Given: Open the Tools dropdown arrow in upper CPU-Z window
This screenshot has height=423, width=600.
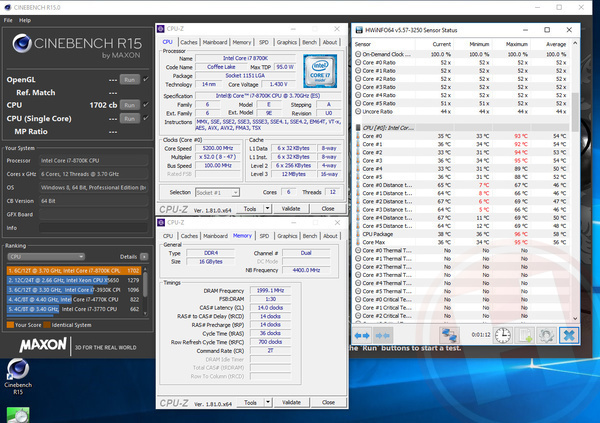Looking at the screenshot, I should click(x=267, y=209).
